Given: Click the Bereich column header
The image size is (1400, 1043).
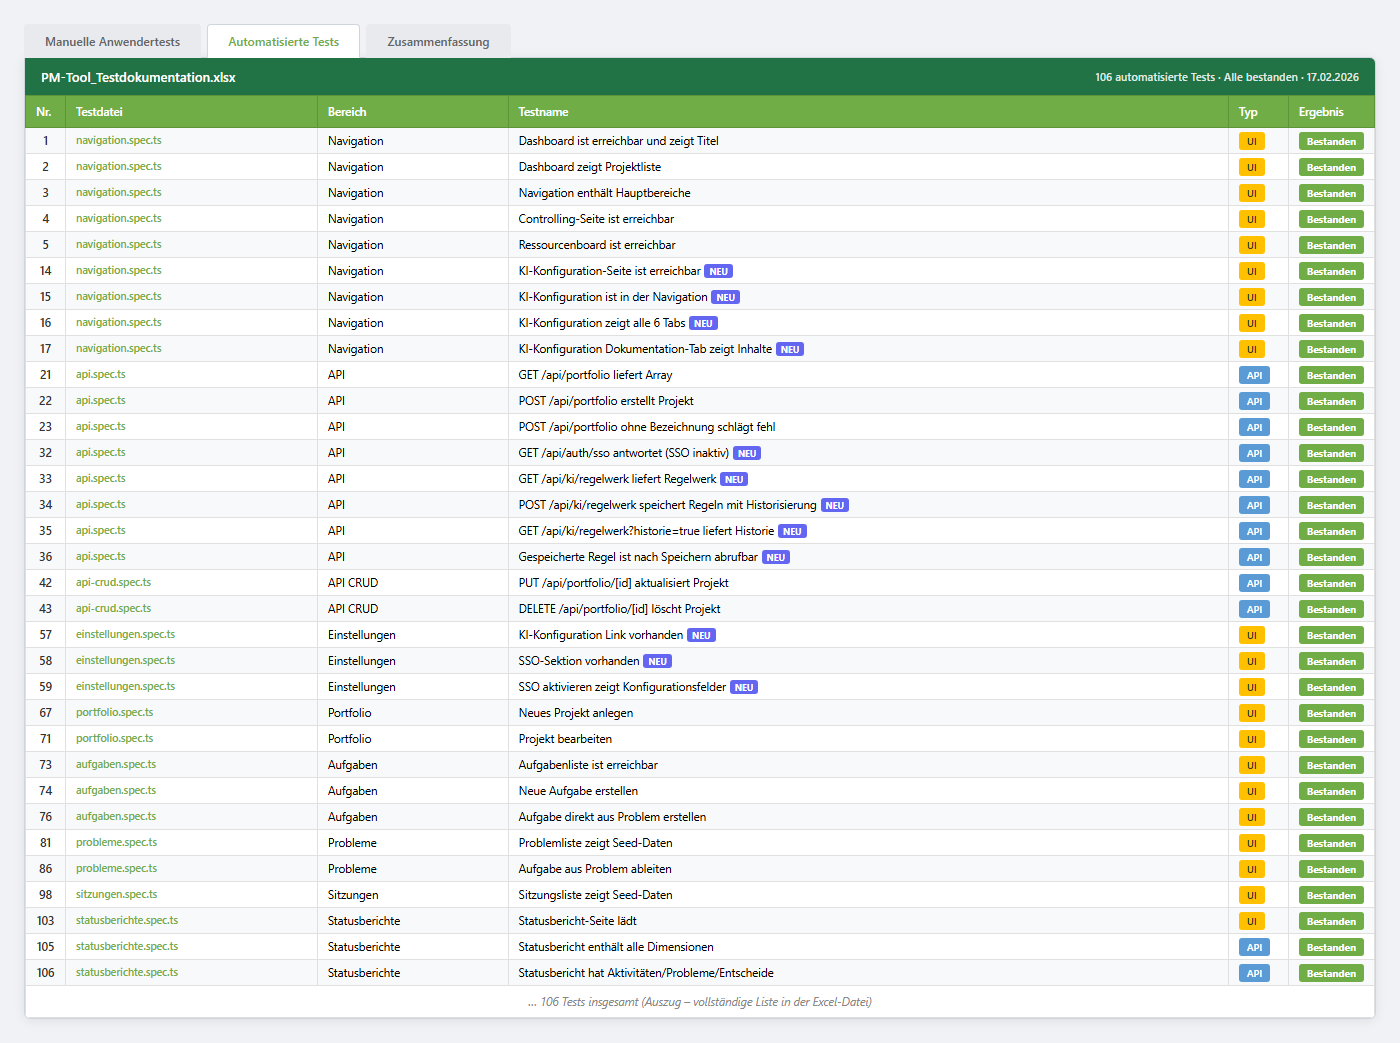Looking at the screenshot, I should click(x=347, y=112).
